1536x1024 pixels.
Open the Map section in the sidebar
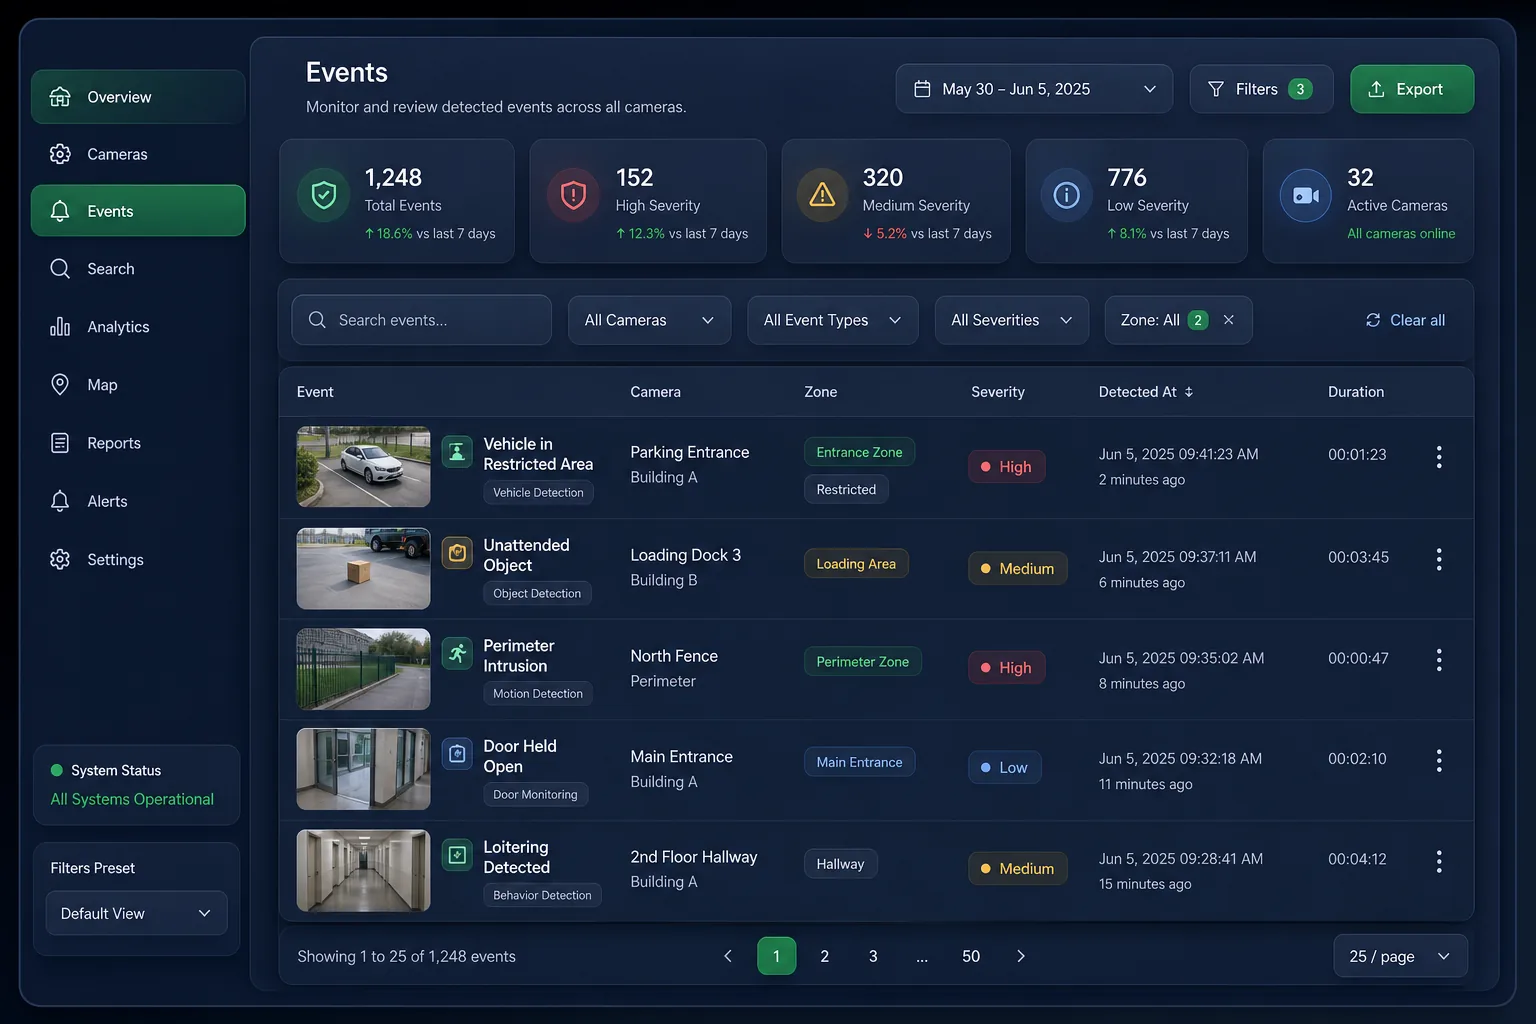[x=138, y=385]
